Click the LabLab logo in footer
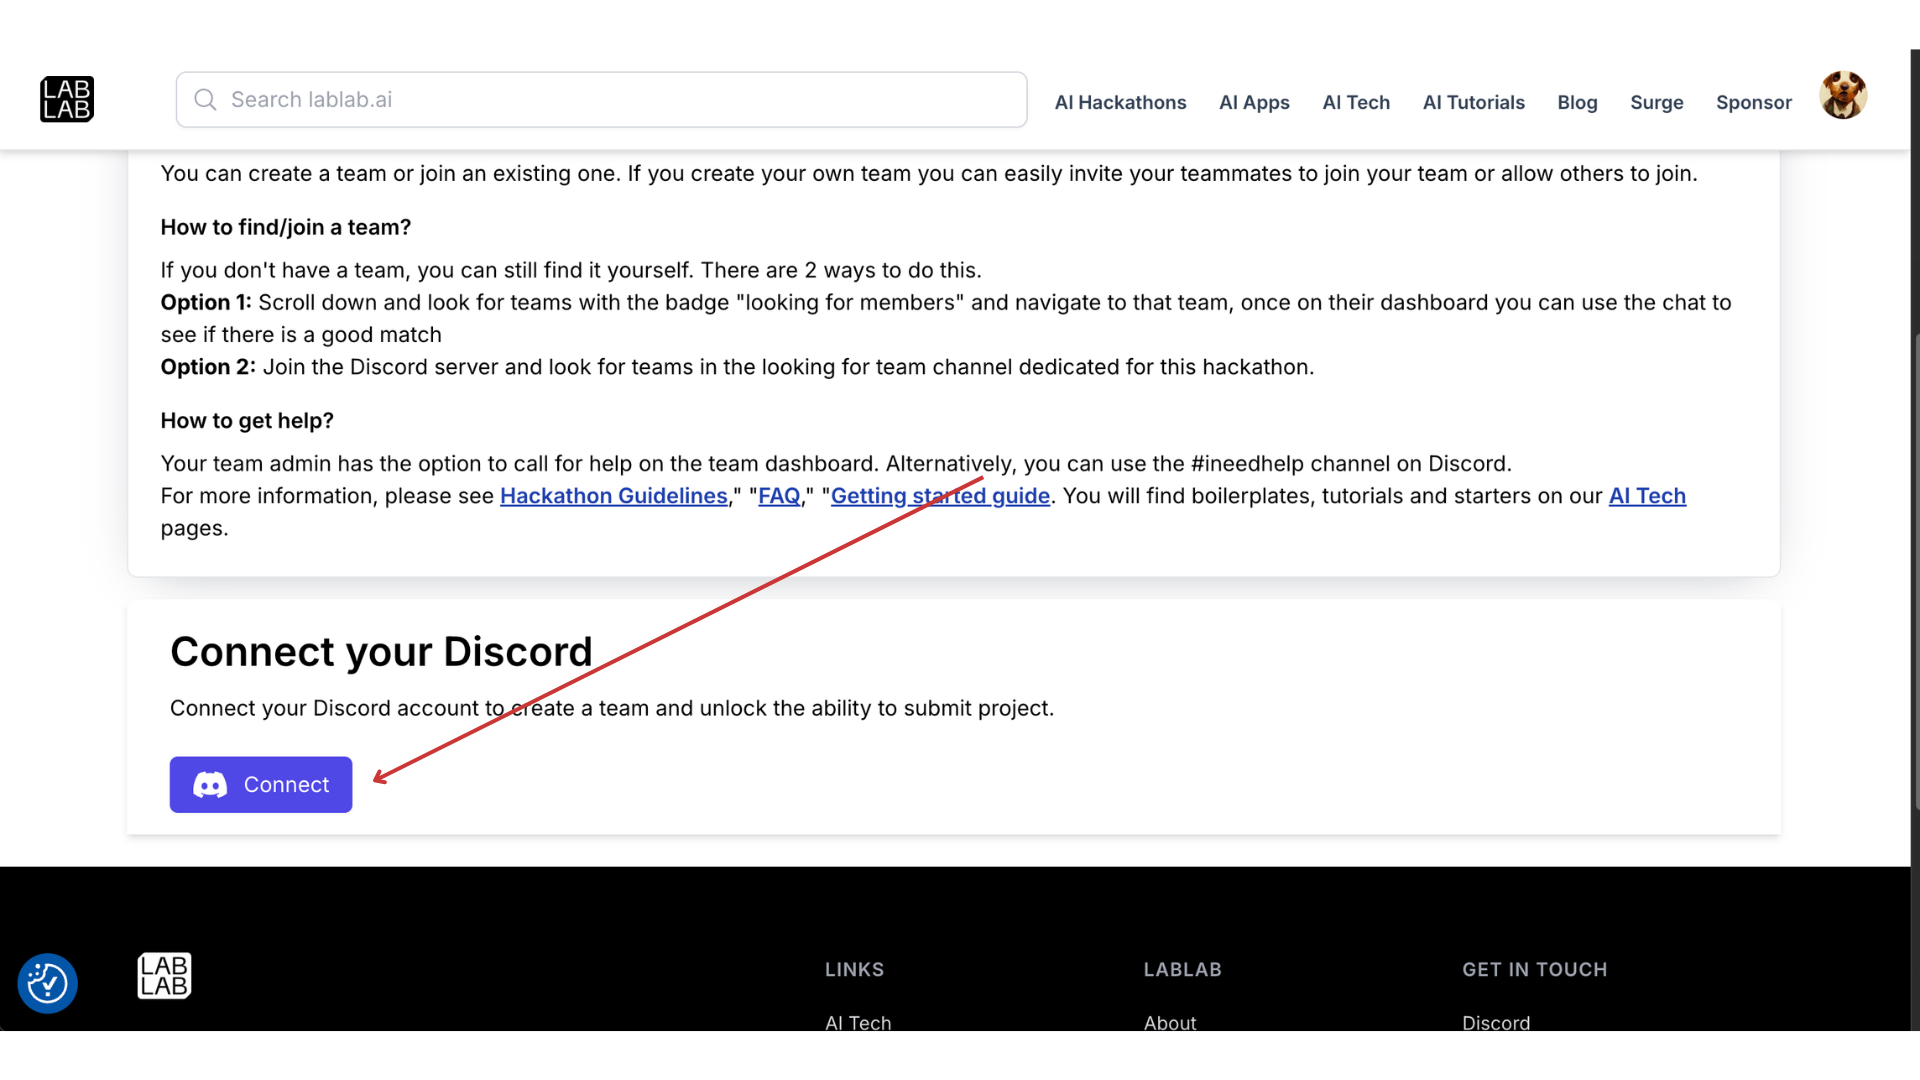1920x1080 pixels. coord(164,976)
